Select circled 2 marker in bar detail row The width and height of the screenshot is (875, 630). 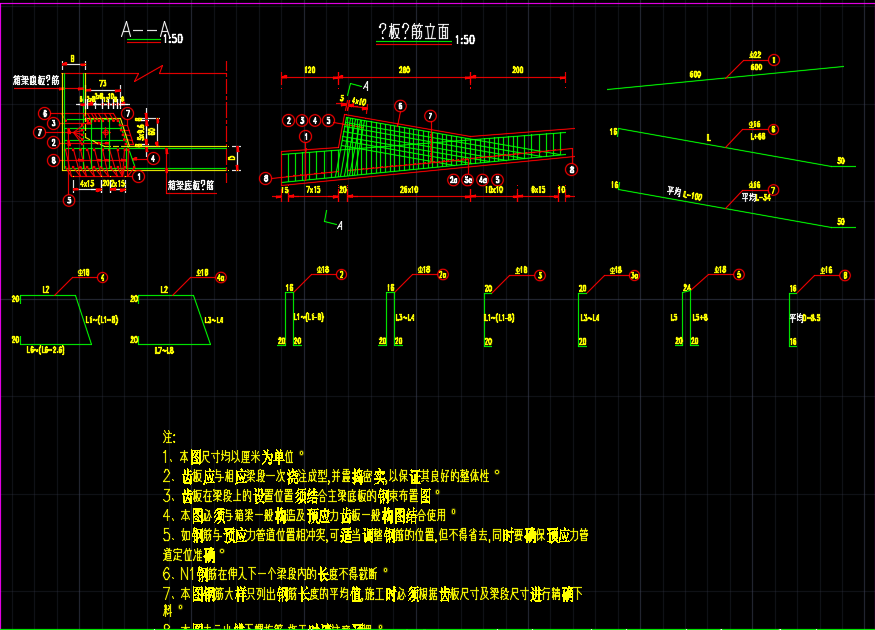341,274
